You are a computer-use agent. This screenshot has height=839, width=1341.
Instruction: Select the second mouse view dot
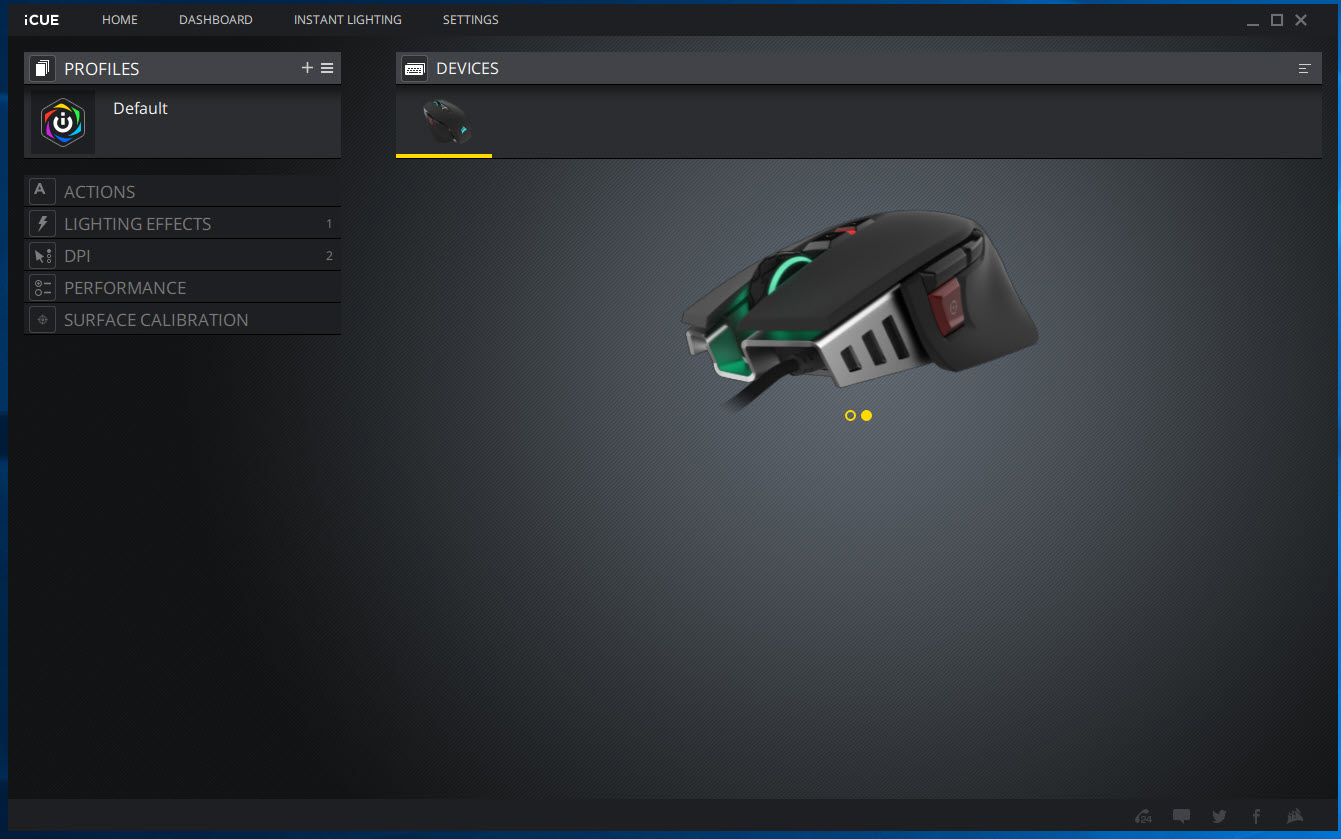pos(866,415)
